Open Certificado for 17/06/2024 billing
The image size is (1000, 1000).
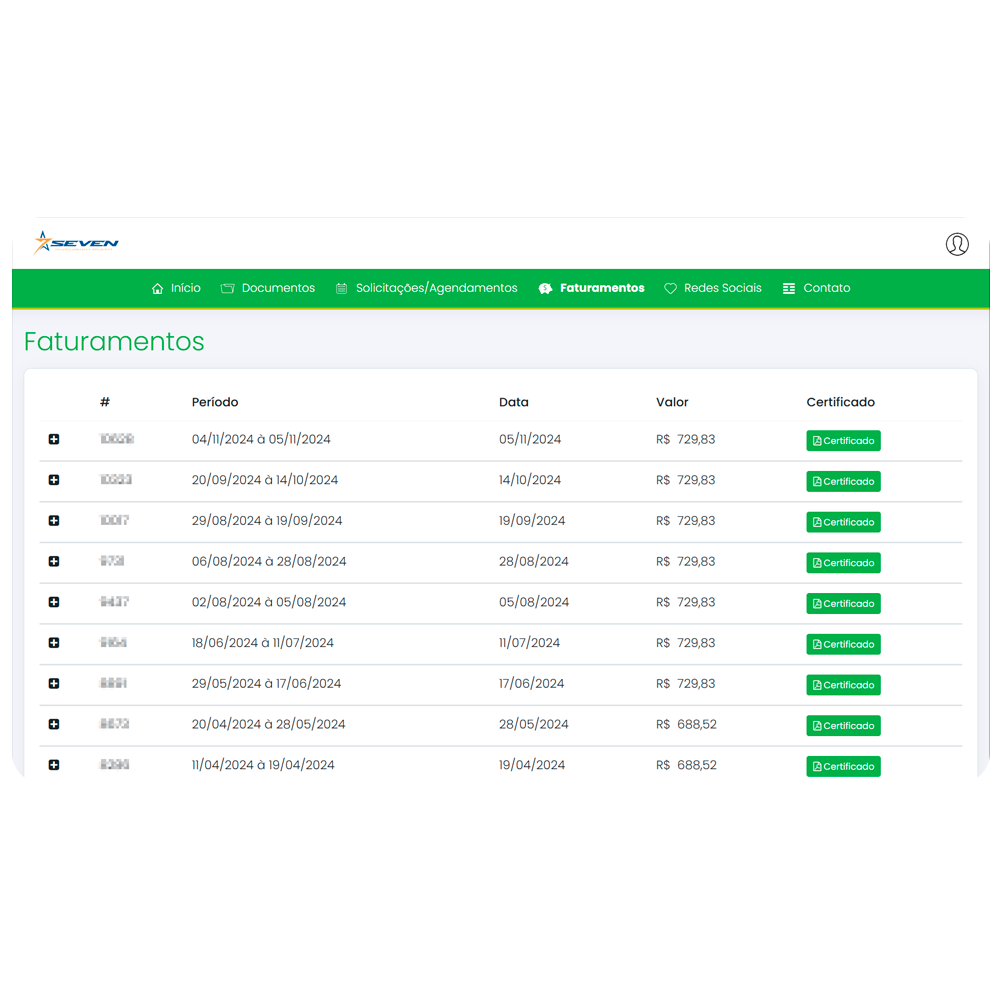click(843, 685)
